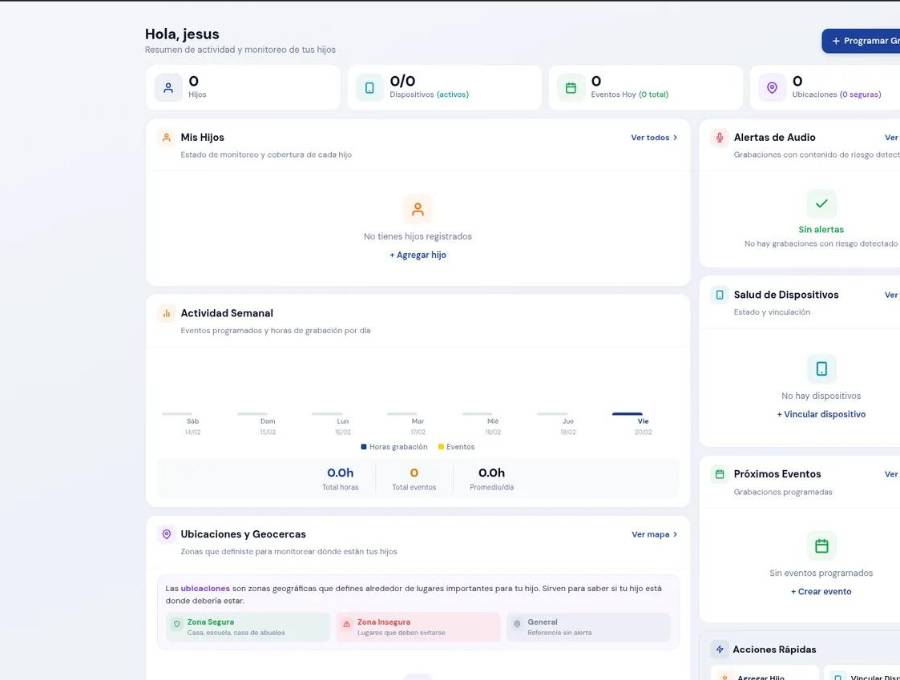Image resolution: width=900 pixels, height=680 pixels.
Task: Click the Zona Insegura card
Action: 418,627
